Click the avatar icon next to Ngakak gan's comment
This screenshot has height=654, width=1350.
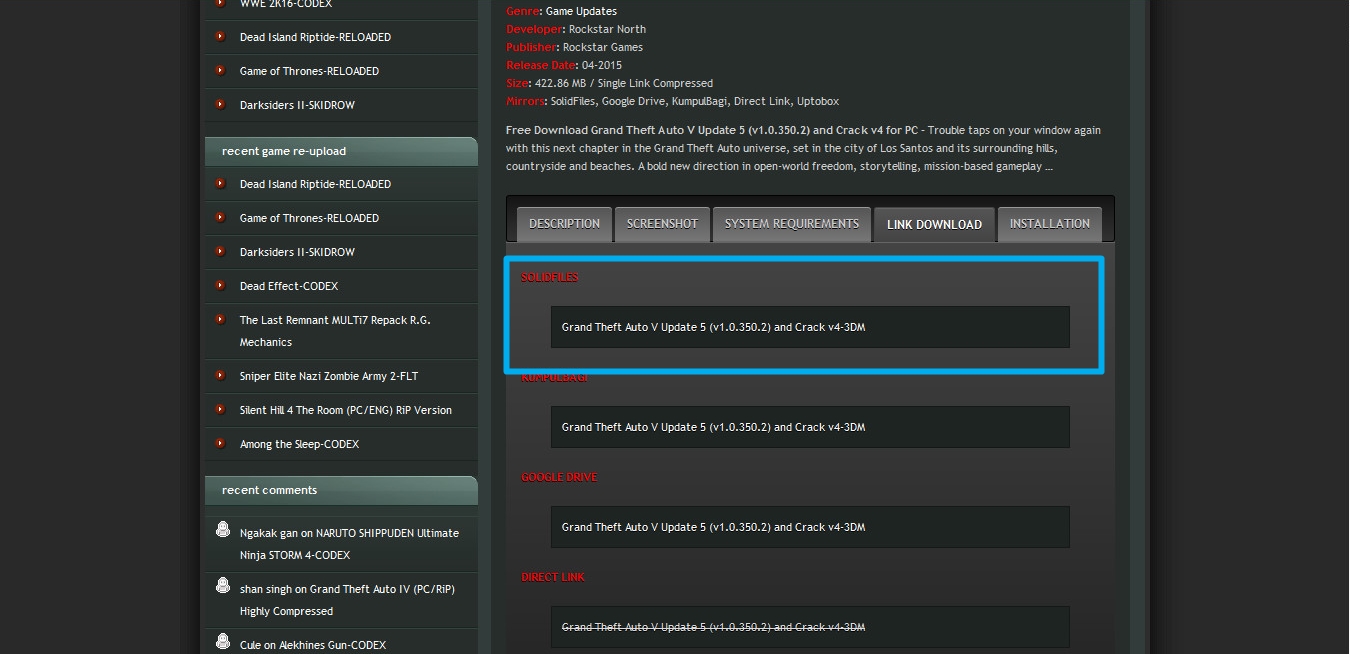click(222, 533)
